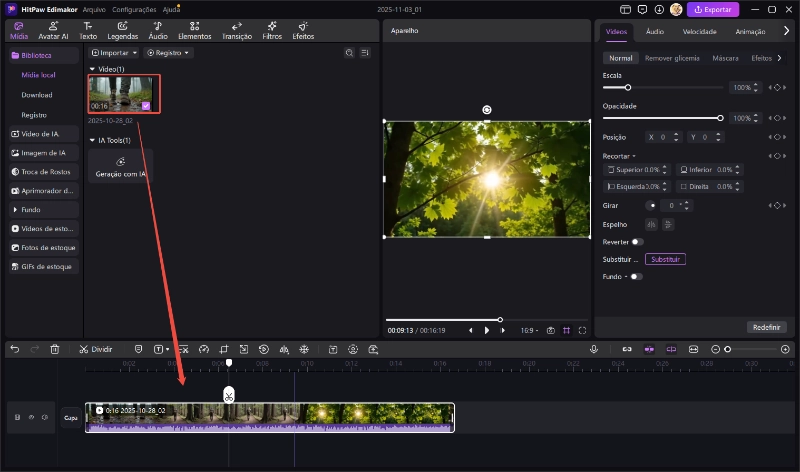Viewport: 800px width, 472px height.
Task: Open the text tool dropdown arrow in timeline toolbar
Action: [167, 350]
